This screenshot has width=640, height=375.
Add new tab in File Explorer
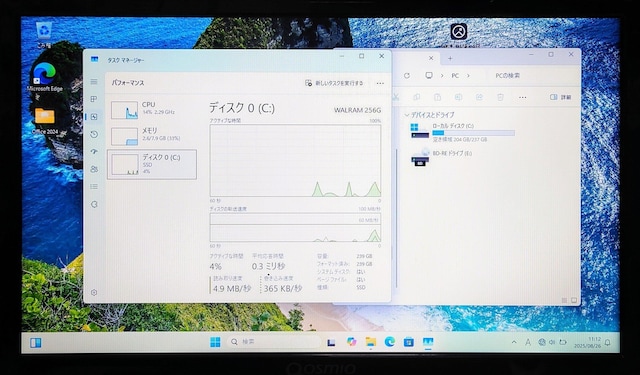(450, 58)
